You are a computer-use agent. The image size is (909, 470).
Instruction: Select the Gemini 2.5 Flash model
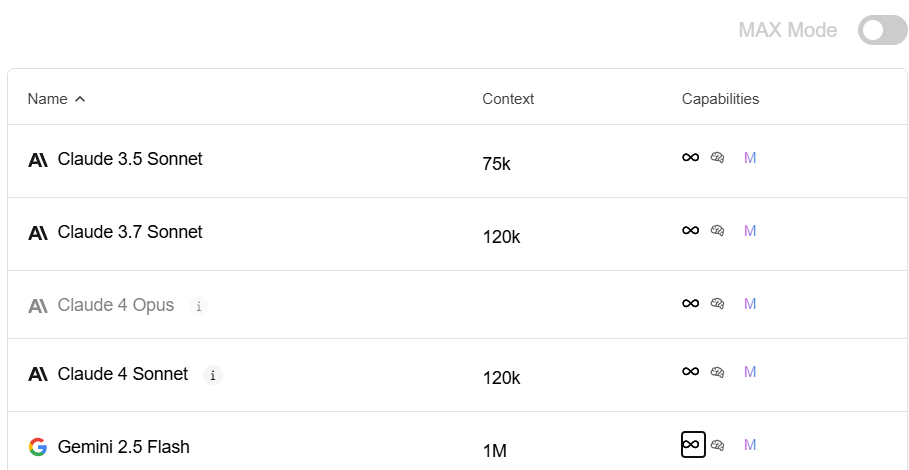pos(457,442)
